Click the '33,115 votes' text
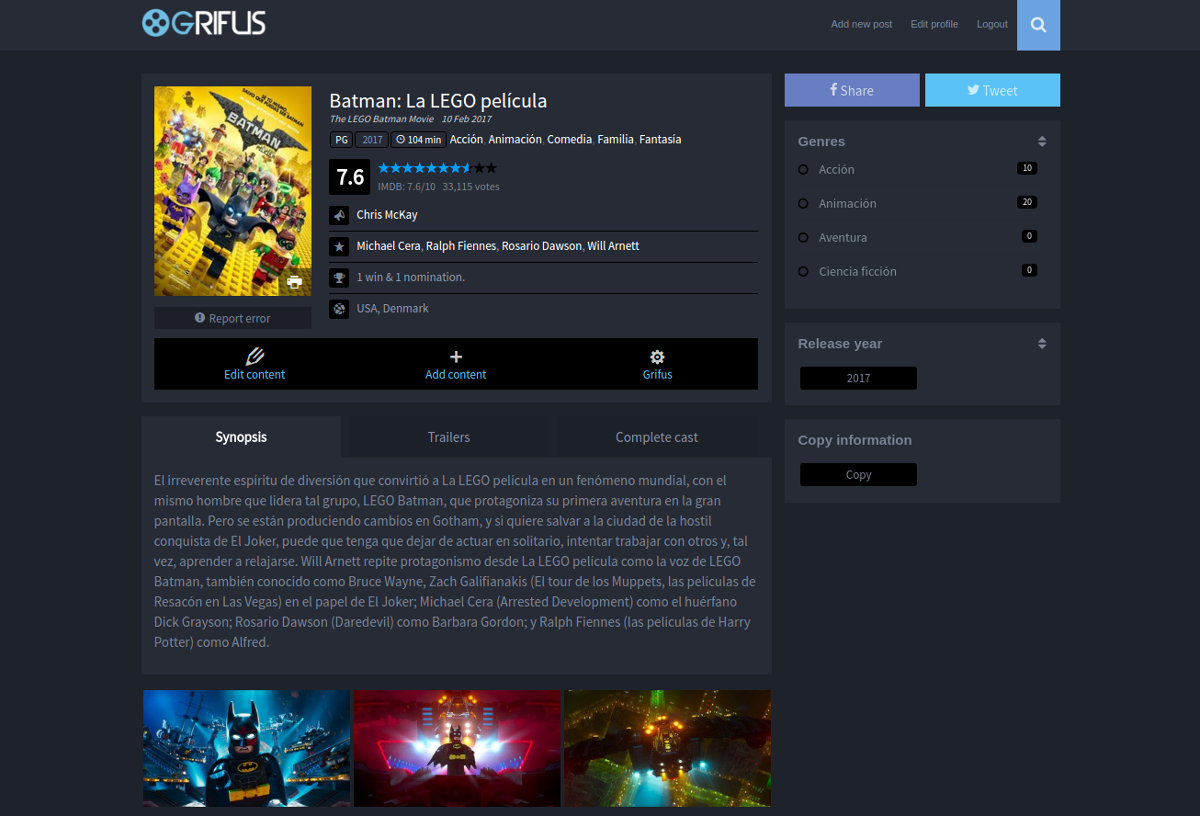1200x816 pixels. coord(471,187)
